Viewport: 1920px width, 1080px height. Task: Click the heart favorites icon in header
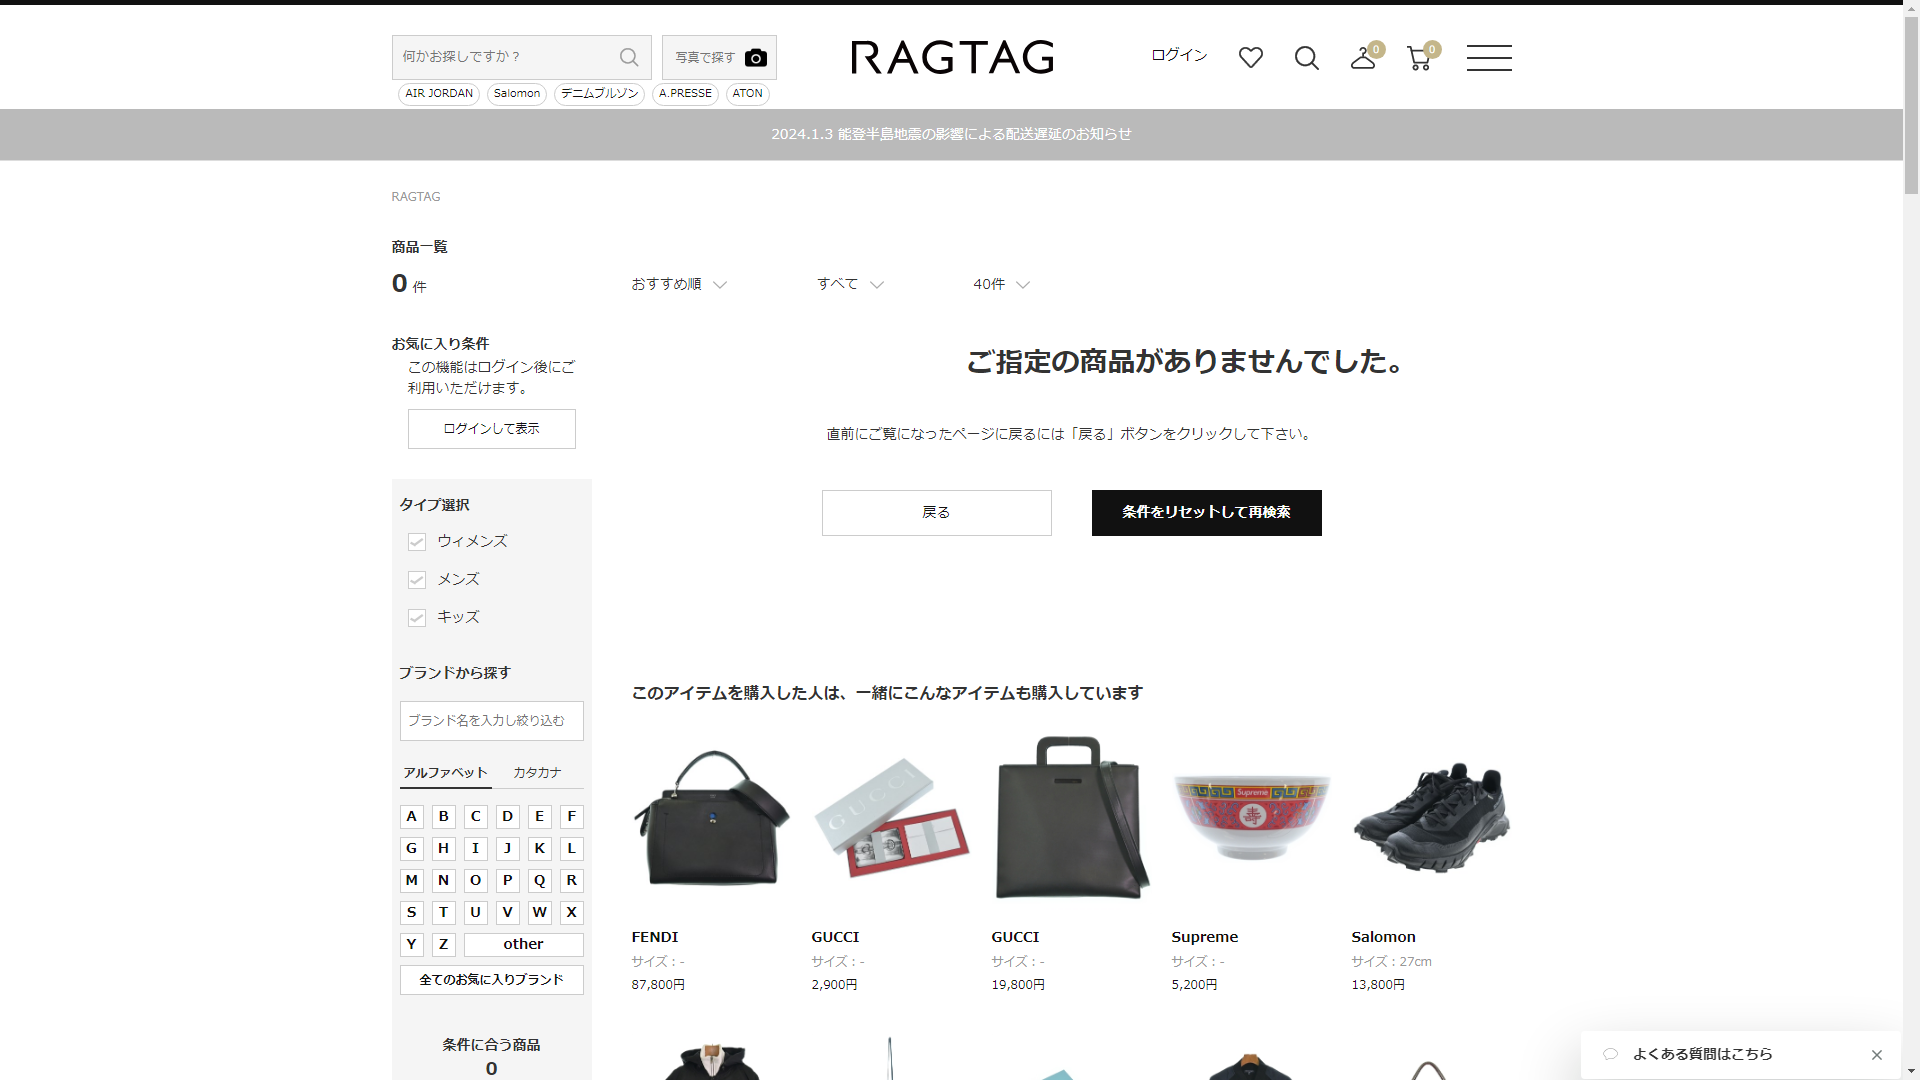point(1250,58)
